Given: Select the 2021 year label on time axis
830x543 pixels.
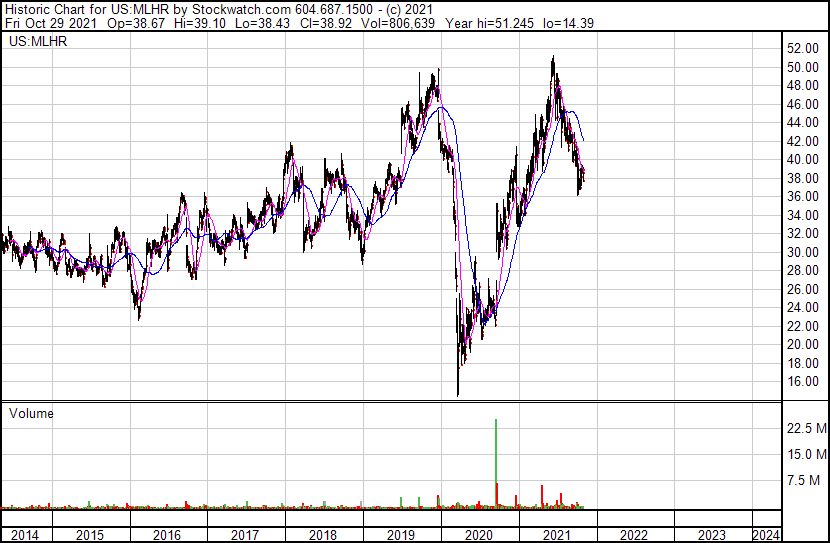Looking at the screenshot, I should pyautogui.click(x=556, y=535).
